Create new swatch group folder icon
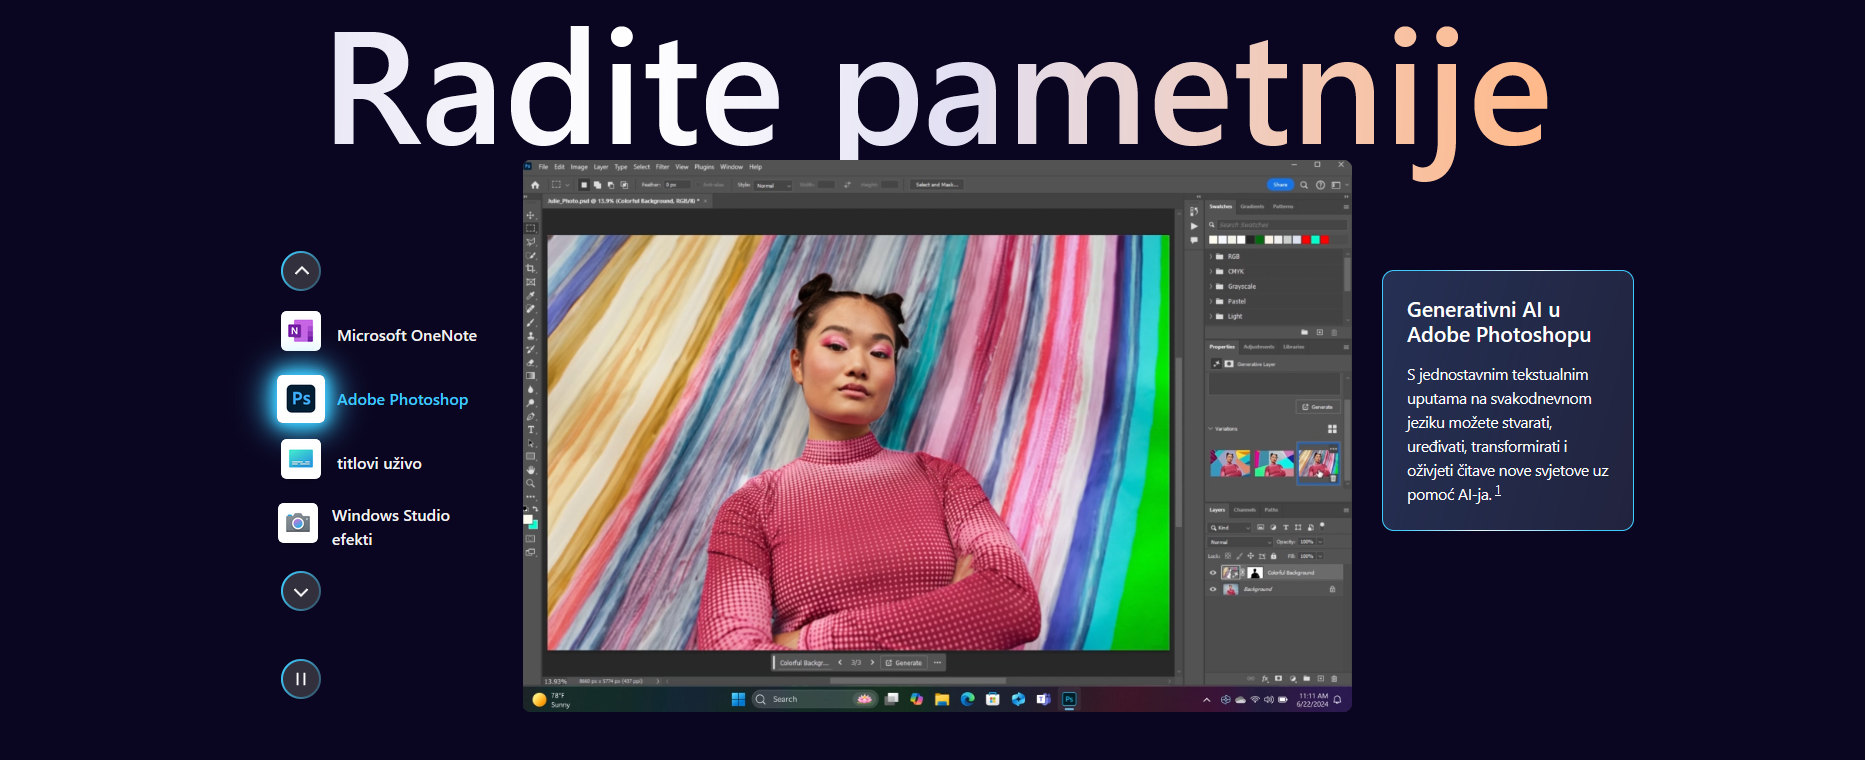The height and width of the screenshot is (760, 1865). tap(1304, 332)
